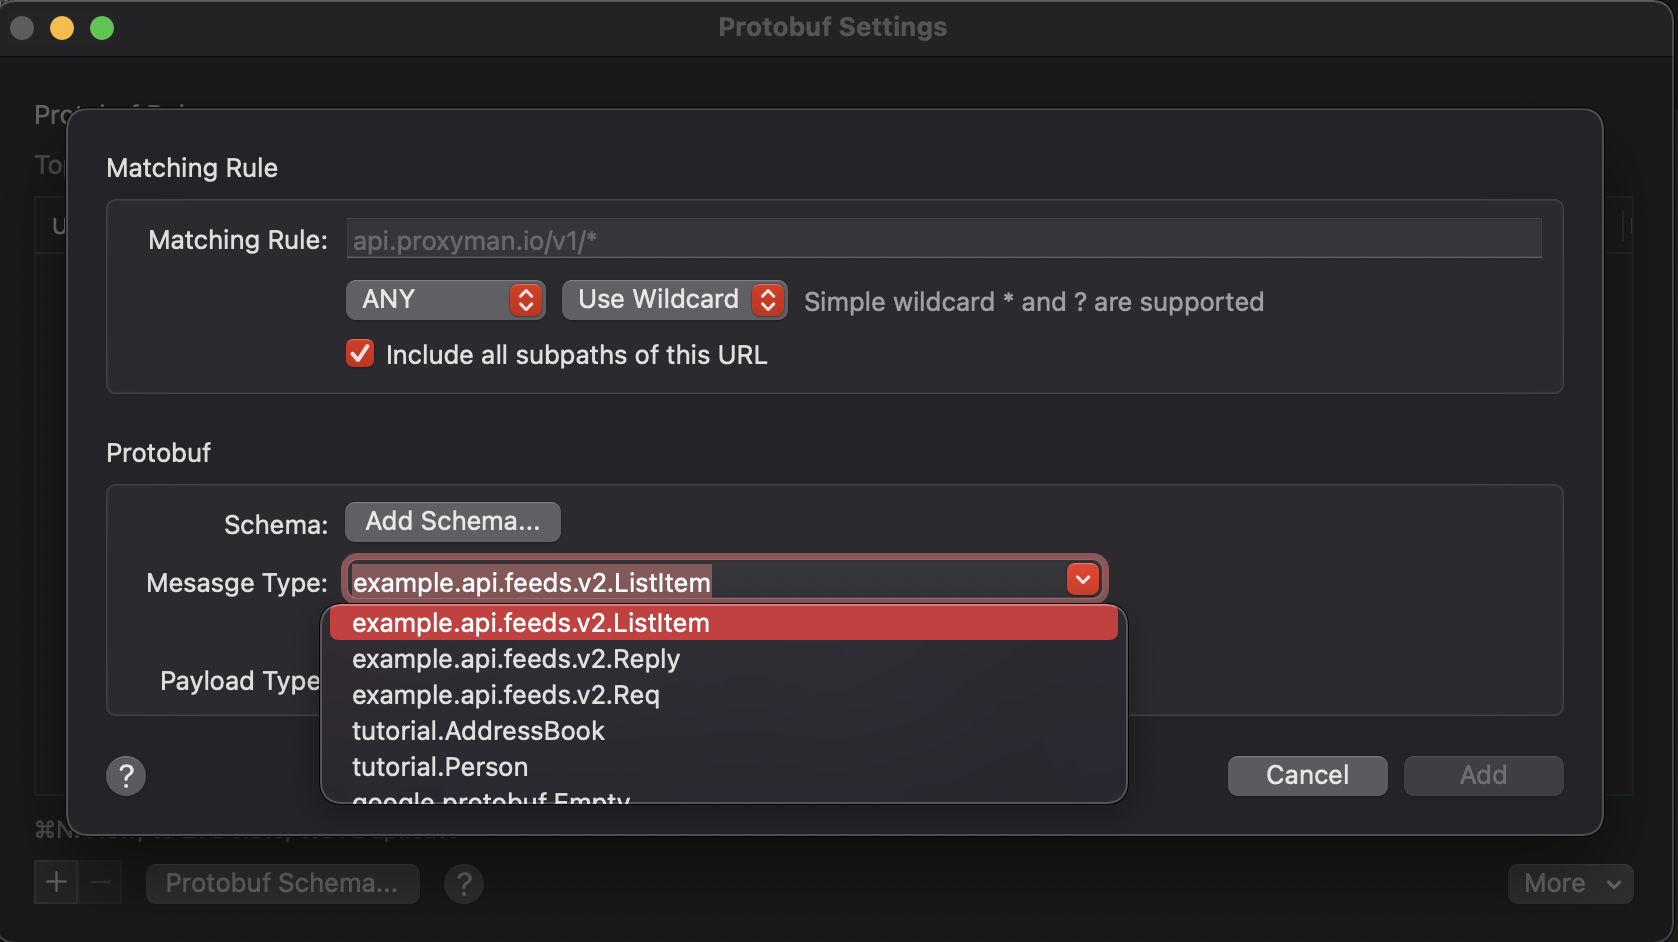Click the Add Schema... button

tap(452, 522)
